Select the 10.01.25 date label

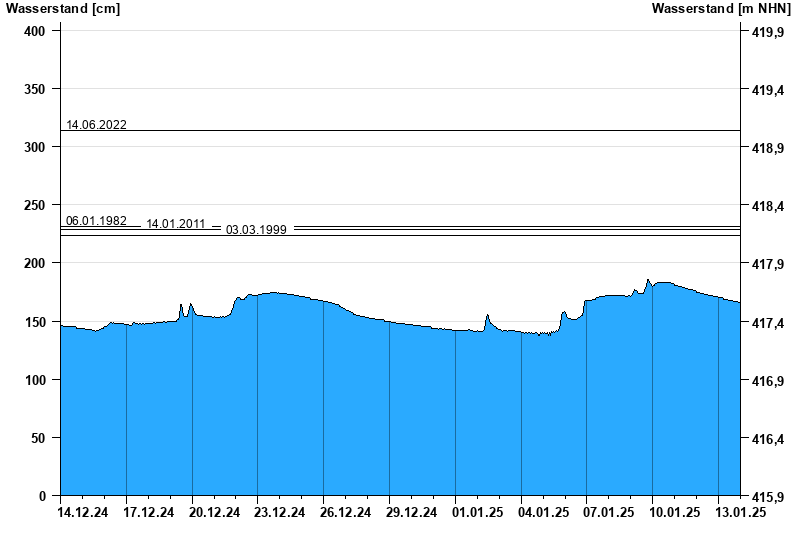click(x=675, y=513)
